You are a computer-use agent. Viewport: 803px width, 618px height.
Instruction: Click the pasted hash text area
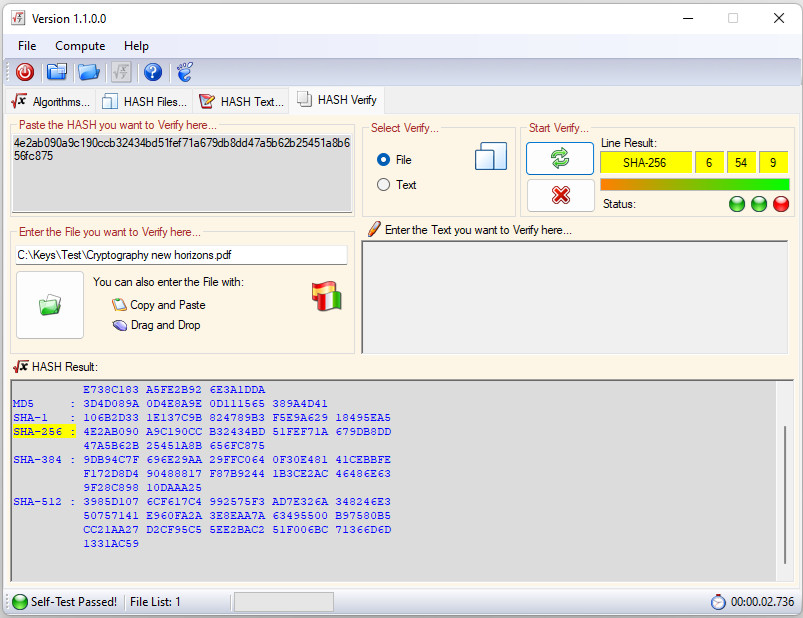click(x=182, y=173)
